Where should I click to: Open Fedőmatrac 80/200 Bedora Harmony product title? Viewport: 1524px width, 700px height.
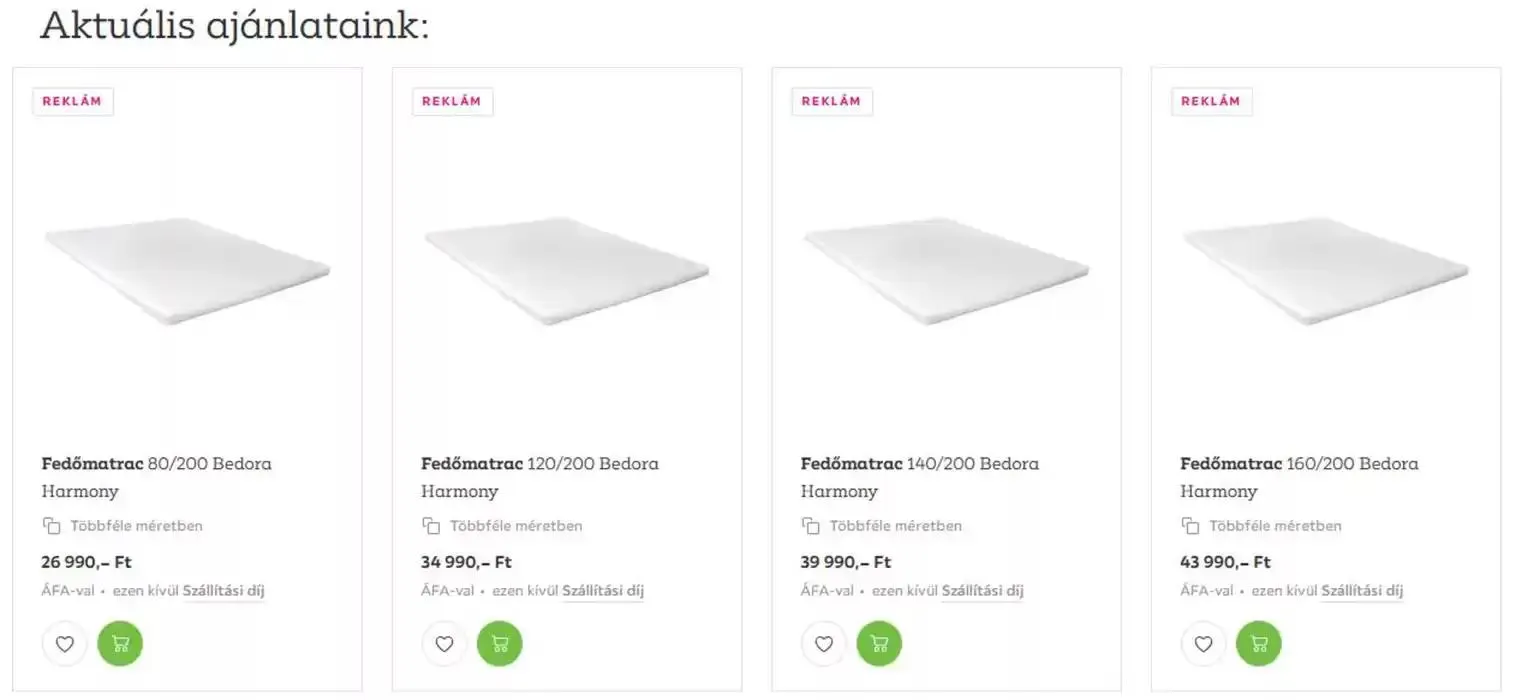click(x=156, y=477)
